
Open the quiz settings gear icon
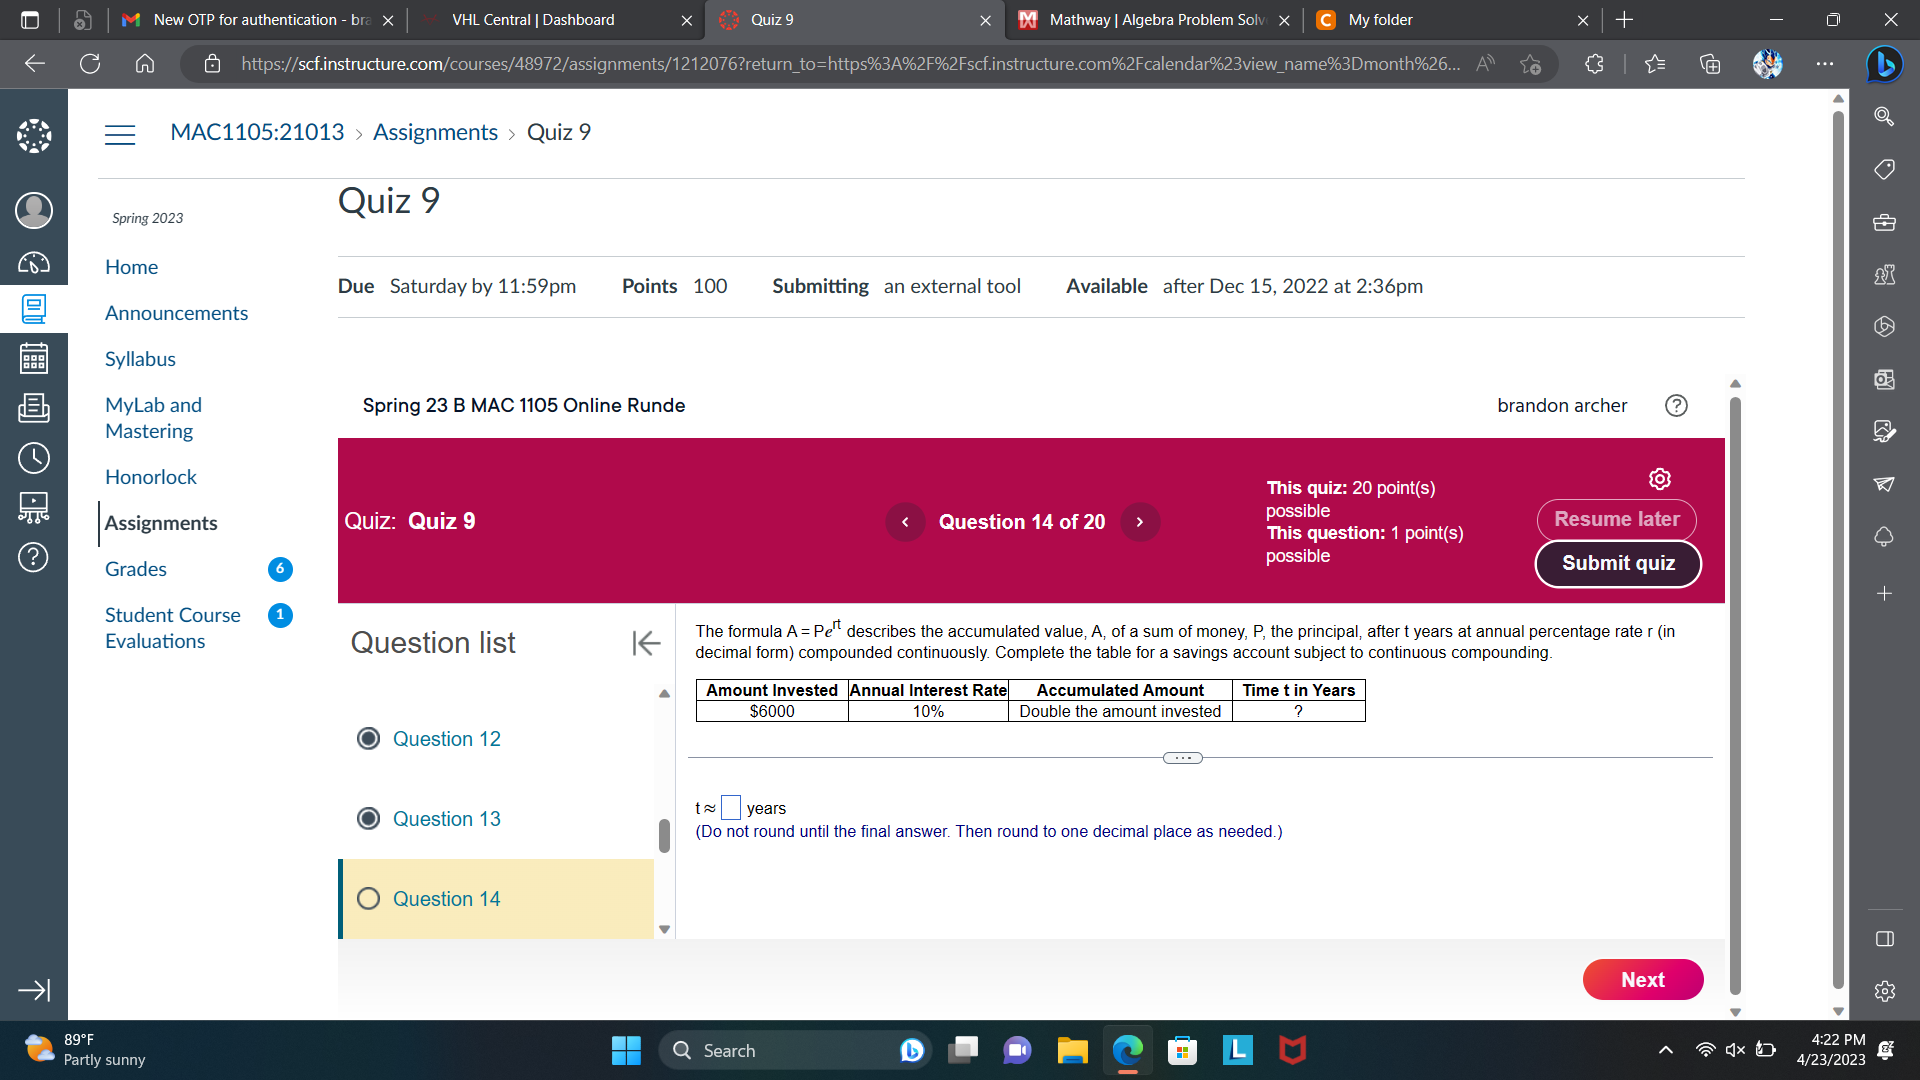[1659, 479]
